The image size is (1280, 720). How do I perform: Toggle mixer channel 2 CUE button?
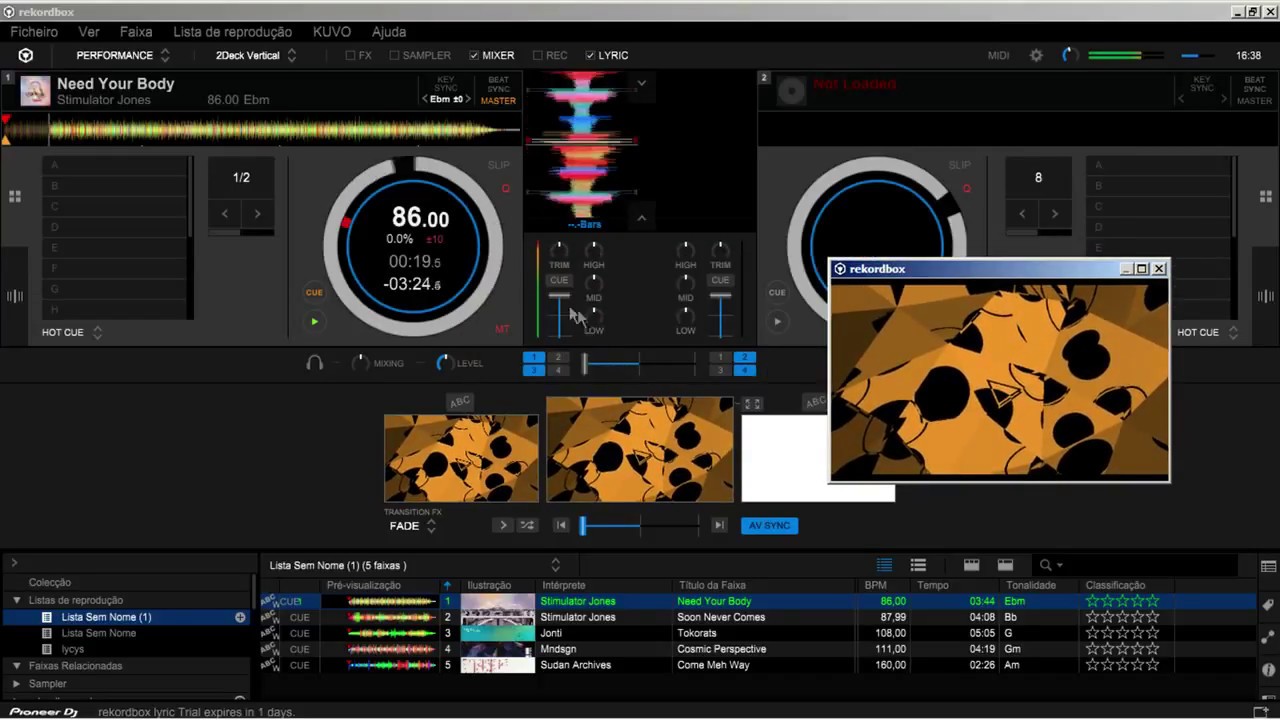[720, 281]
